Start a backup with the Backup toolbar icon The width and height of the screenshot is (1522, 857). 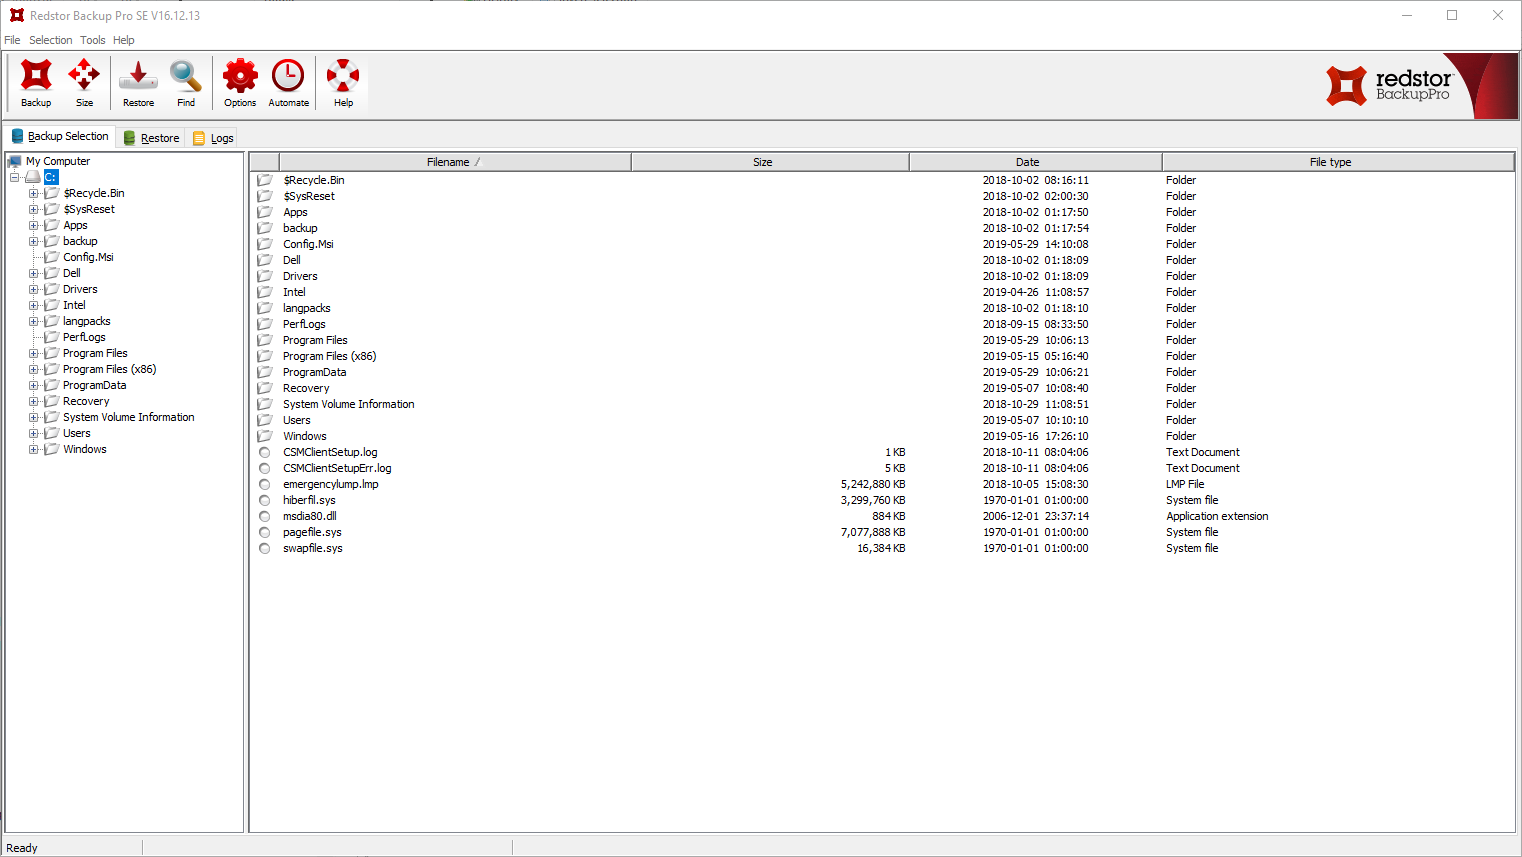tap(36, 83)
